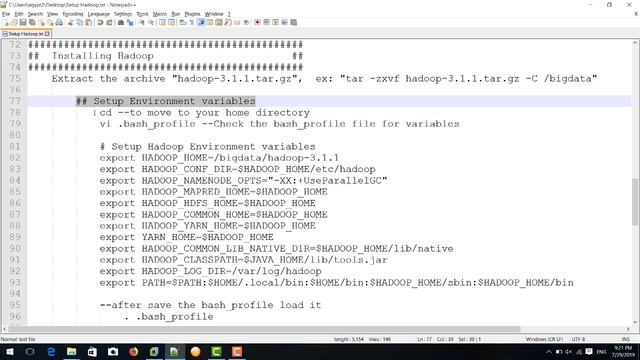Image resolution: width=640 pixels, height=360 pixels.
Task: Toggle Word Wrap toolbar button
Action: 182,22
